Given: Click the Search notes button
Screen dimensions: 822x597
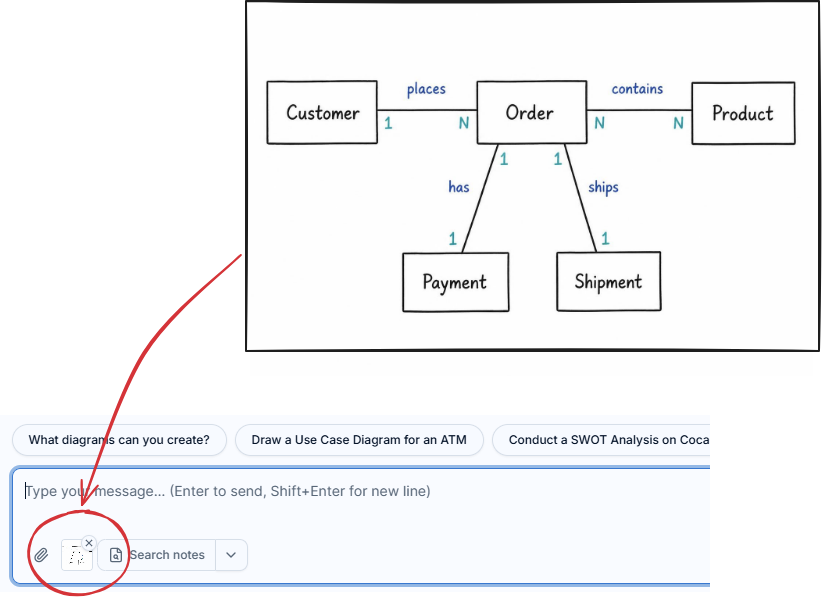Looking at the screenshot, I should (x=157, y=555).
